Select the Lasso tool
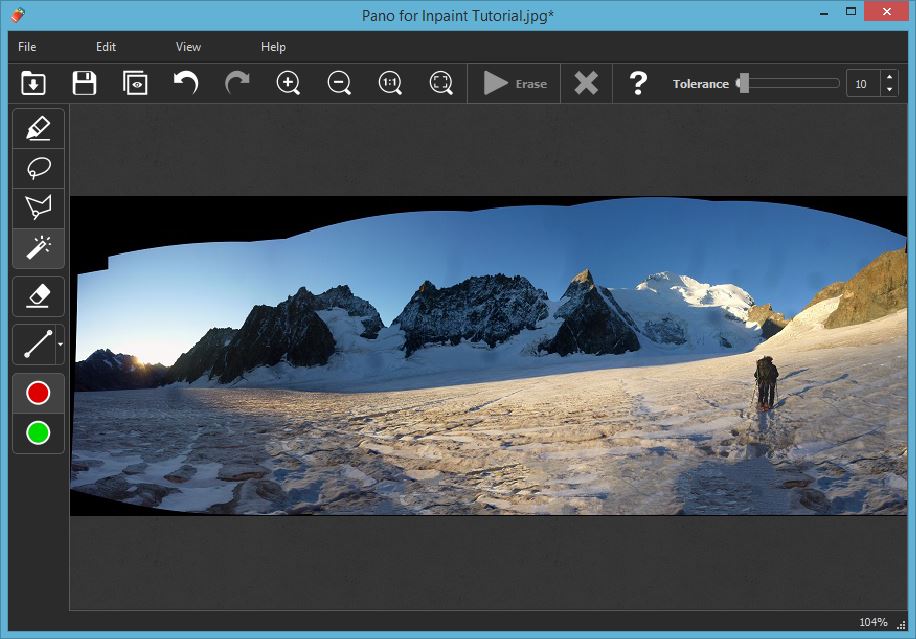This screenshot has width=916, height=639. point(38,168)
